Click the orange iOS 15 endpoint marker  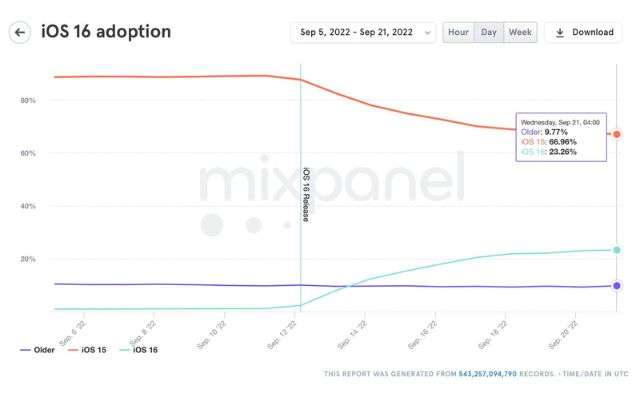(617, 134)
